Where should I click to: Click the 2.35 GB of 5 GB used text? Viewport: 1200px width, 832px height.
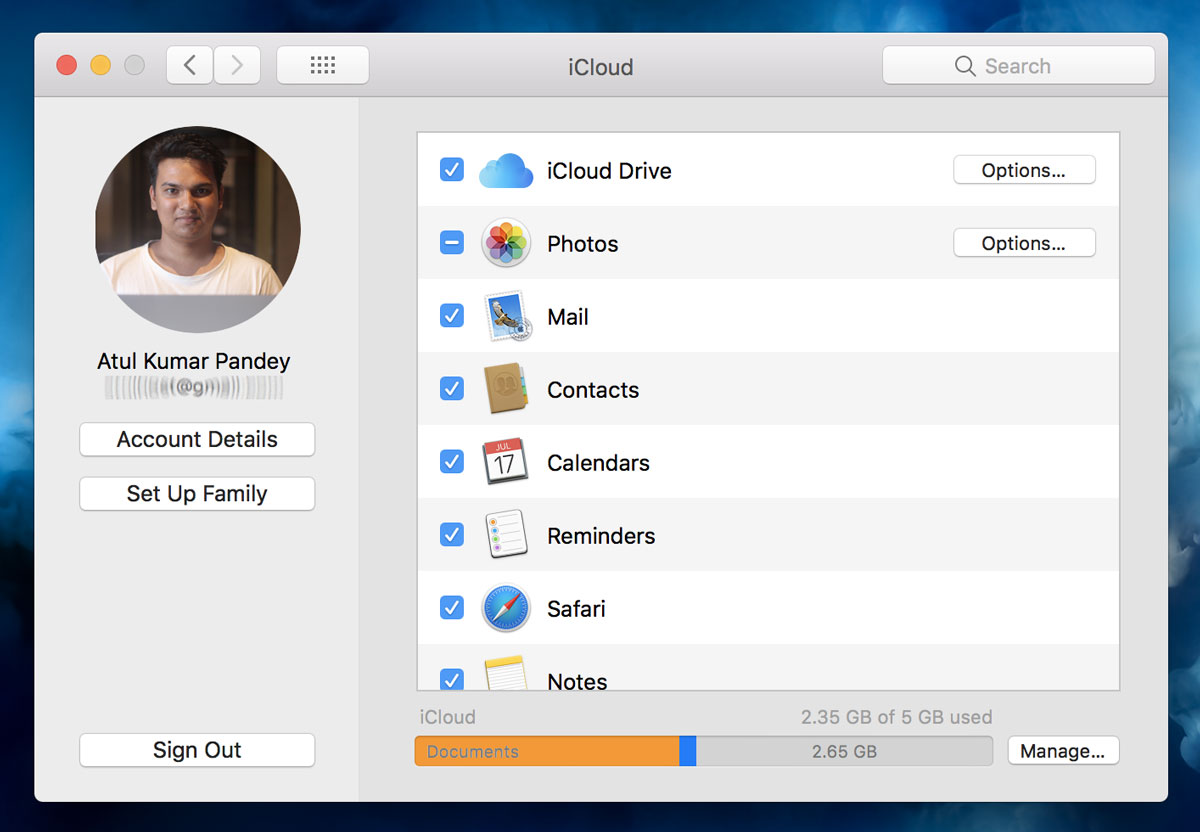[896, 717]
